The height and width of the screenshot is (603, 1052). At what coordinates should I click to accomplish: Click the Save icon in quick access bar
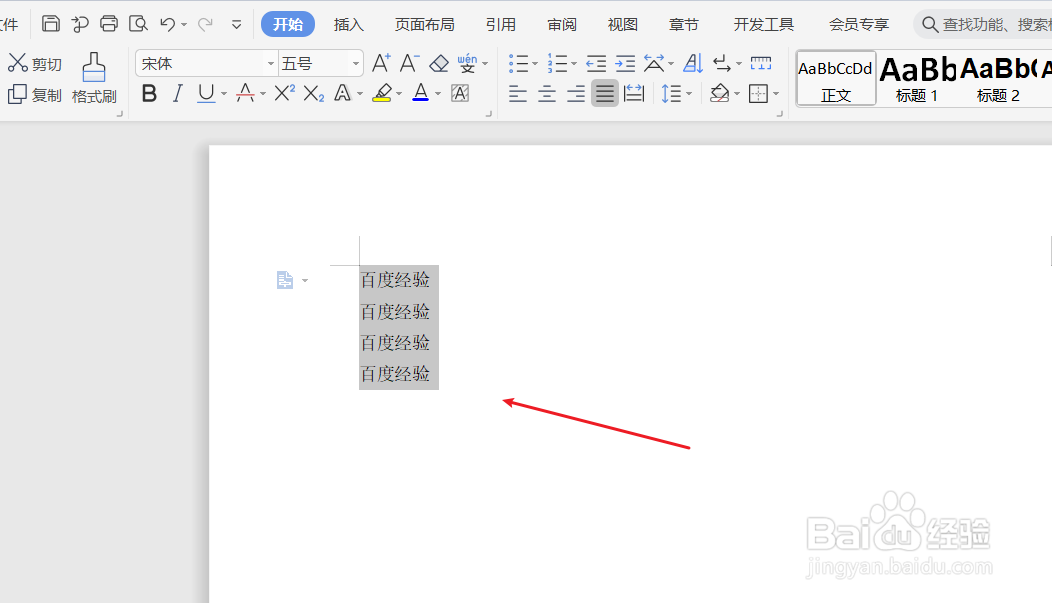(x=50, y=24)
